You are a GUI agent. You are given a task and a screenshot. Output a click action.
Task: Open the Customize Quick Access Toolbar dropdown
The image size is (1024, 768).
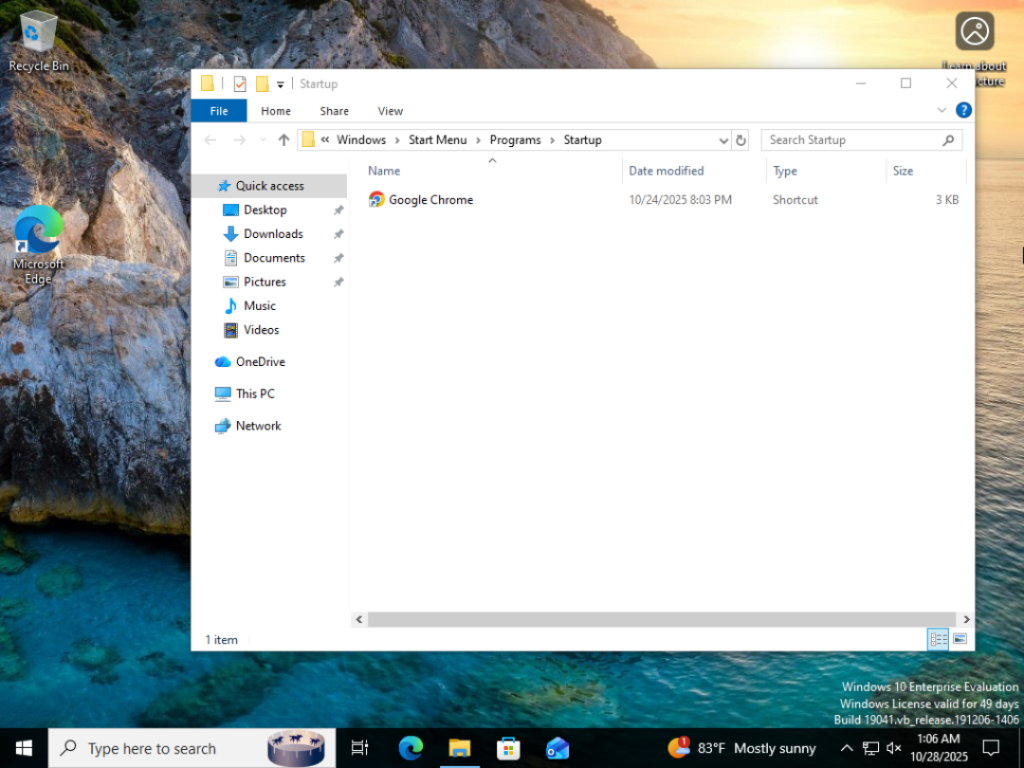pos(281,84)
